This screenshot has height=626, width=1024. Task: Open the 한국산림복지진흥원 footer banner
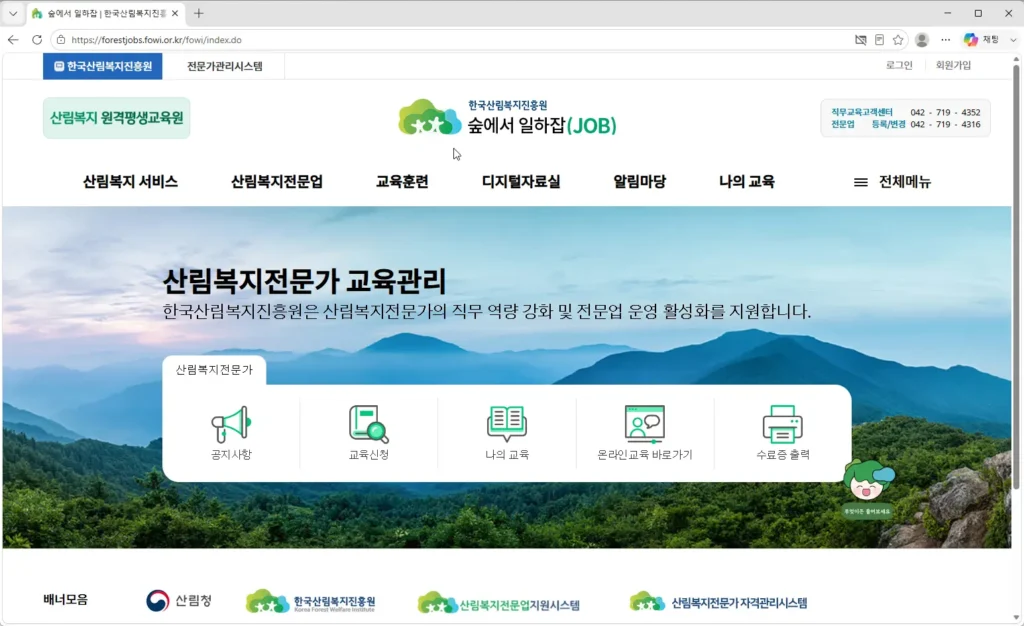tap(311, 601)
